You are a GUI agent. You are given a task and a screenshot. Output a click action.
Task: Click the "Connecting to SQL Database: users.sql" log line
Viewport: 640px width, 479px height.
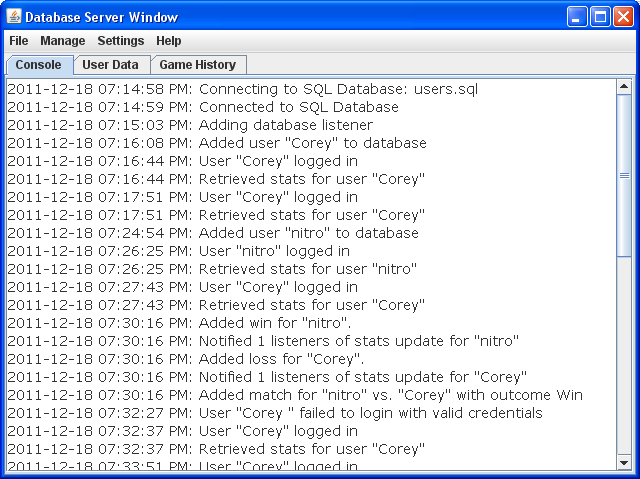(242, 89)
